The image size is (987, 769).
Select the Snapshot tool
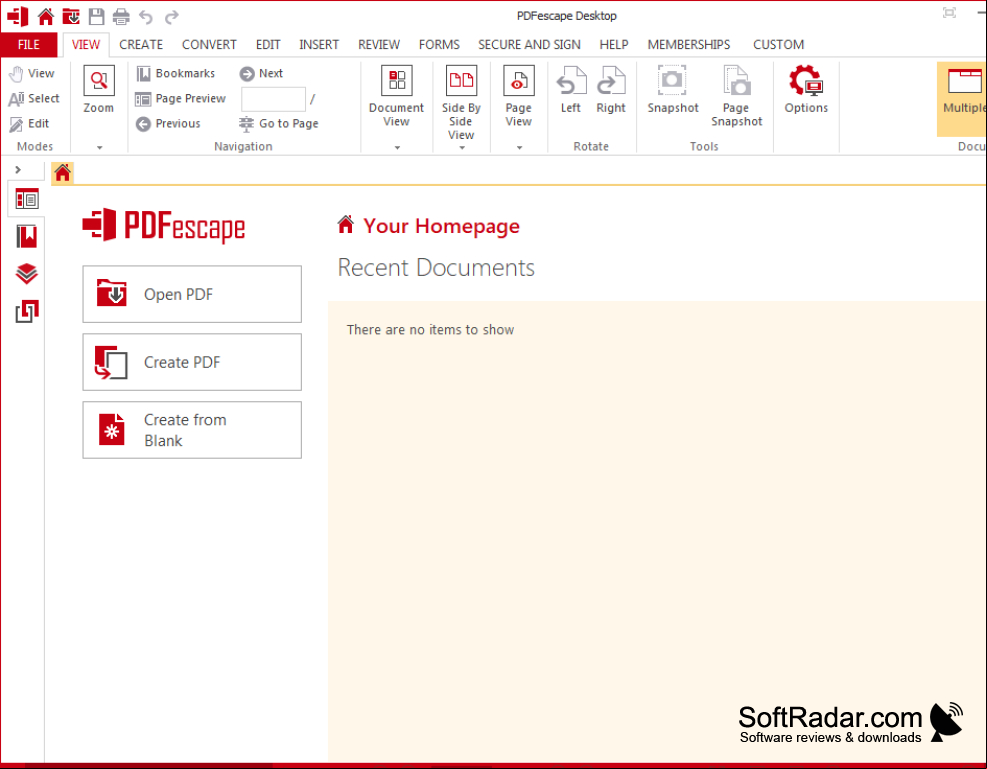(673, 89)
